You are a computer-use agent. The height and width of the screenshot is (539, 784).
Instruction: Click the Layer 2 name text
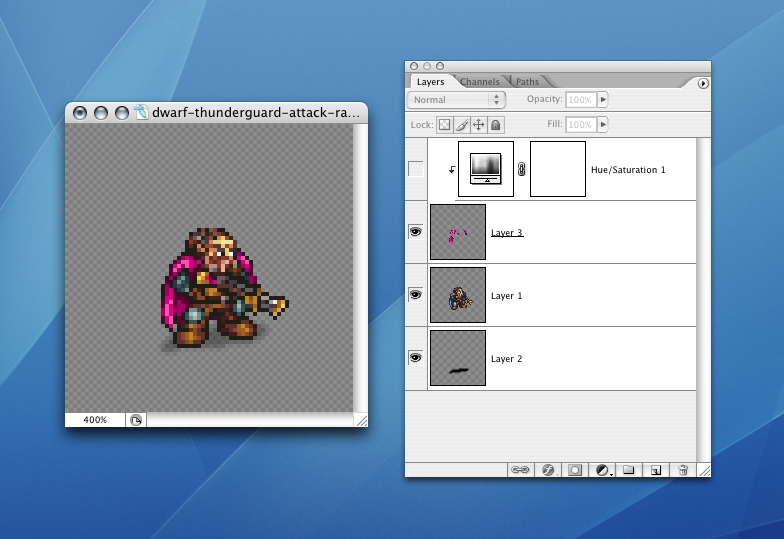506,358
